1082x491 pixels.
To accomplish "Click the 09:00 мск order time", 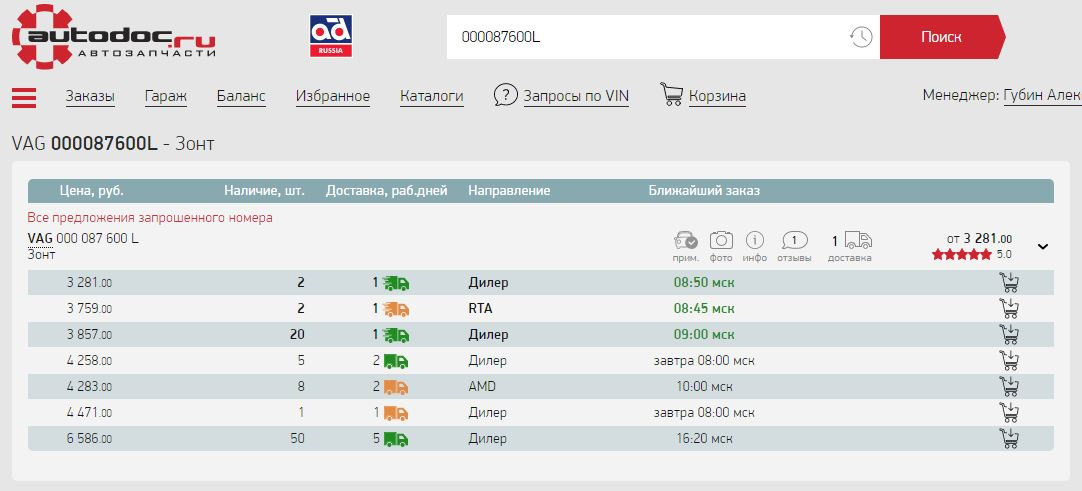I will (x=704, y=334).
